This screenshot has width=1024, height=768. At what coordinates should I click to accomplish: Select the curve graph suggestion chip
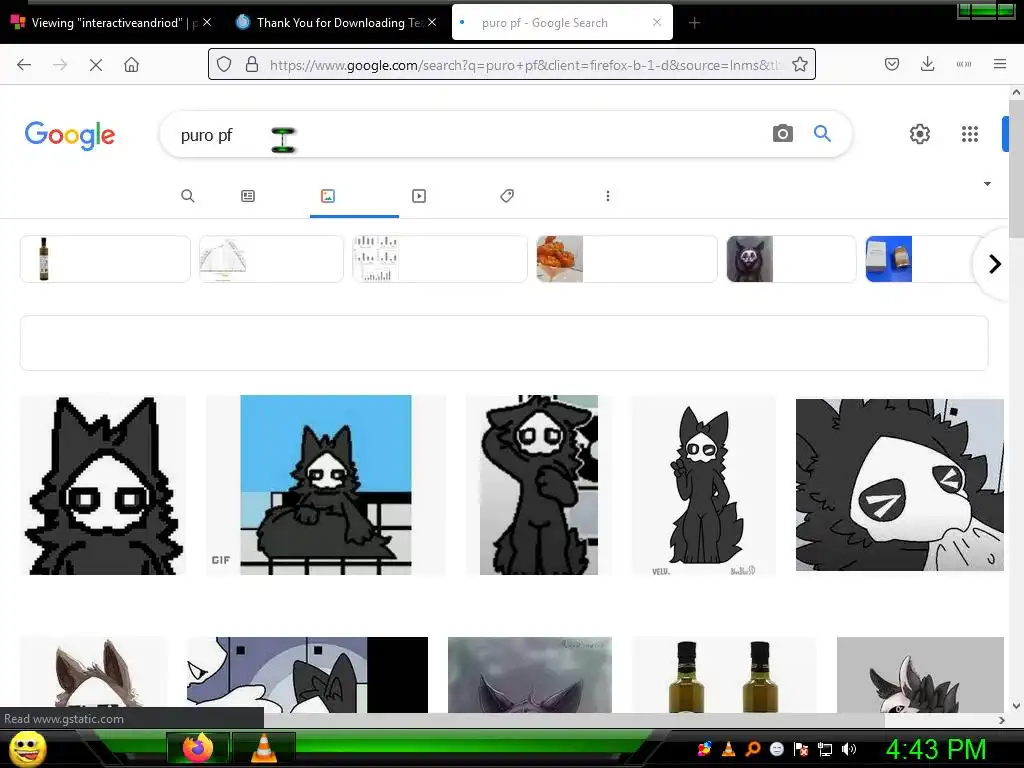(x=271, y=259)
